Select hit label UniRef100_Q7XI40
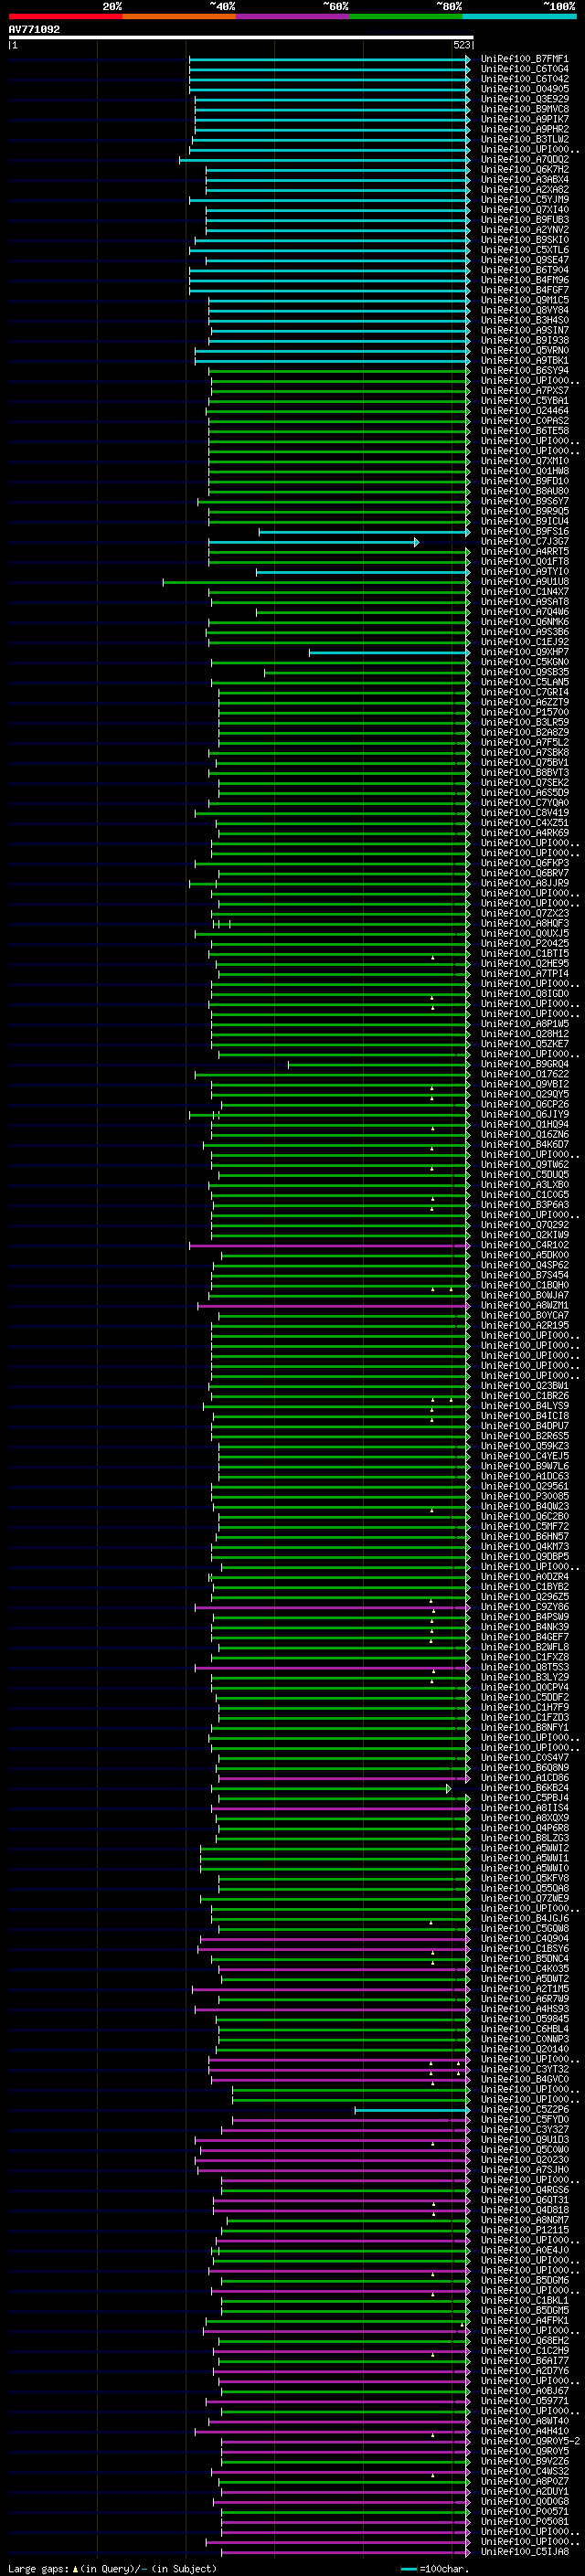 point(524,210)
